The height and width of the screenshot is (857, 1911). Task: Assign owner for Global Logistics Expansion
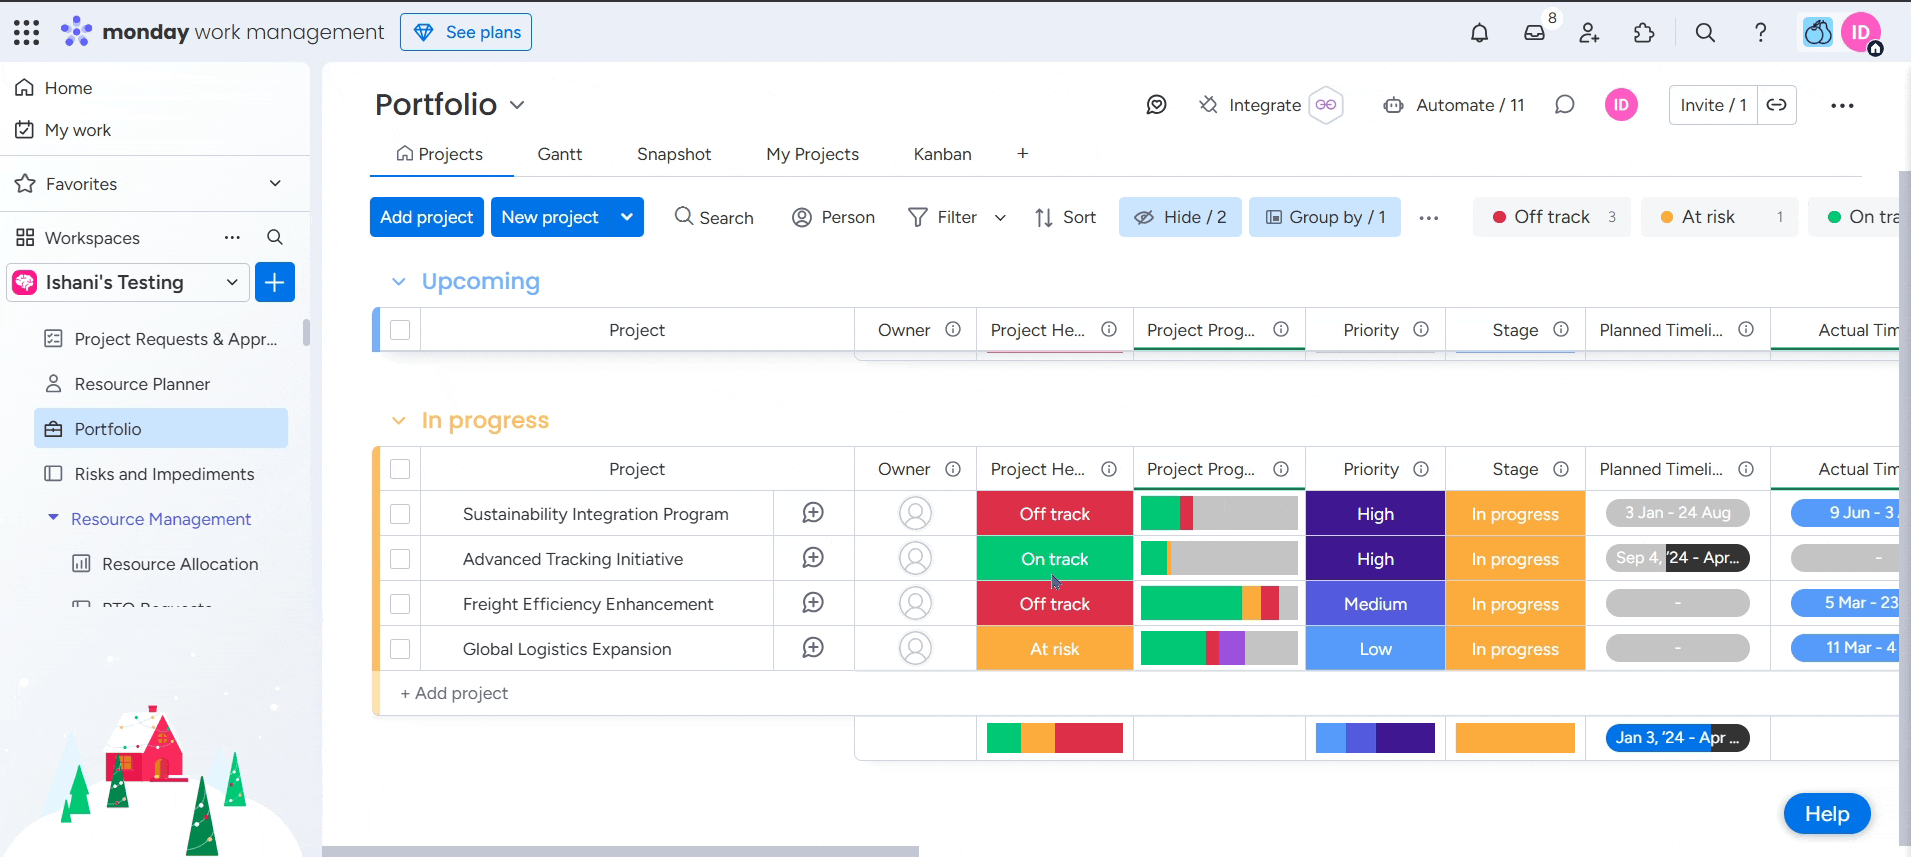(915, 648)
